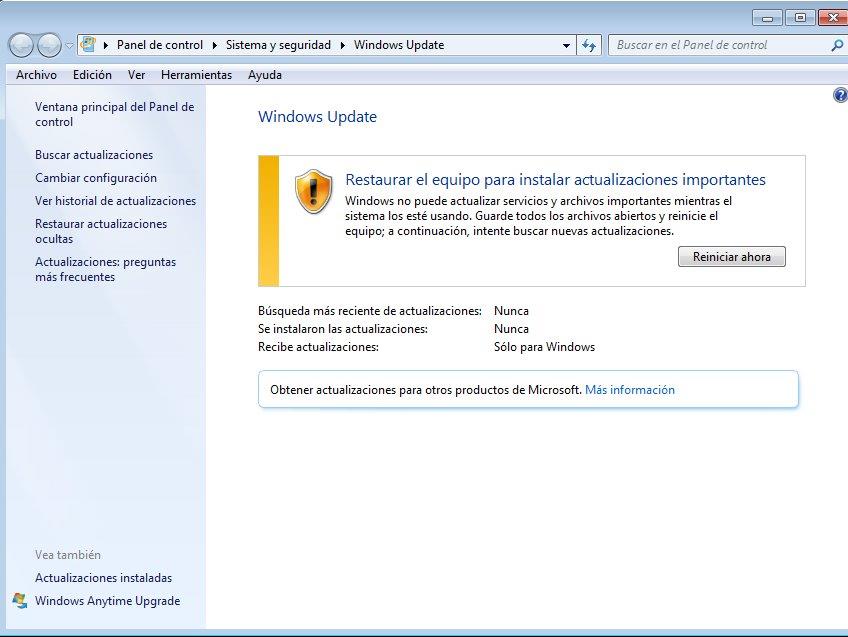Click the yellow warning shield icon
This screenshot has width=848, height=637.
pos(313,190)
